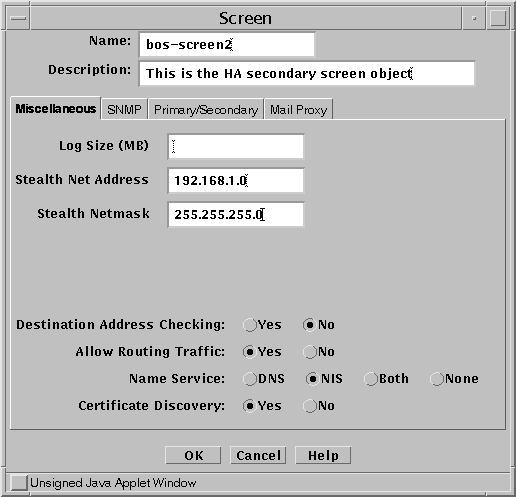Open the window menu button in title bar
Viewport: 516px width, 497px height.
(x=18, y=18)
